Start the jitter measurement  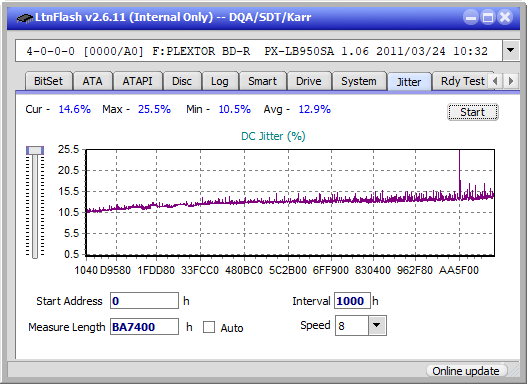tap(473, 112)
